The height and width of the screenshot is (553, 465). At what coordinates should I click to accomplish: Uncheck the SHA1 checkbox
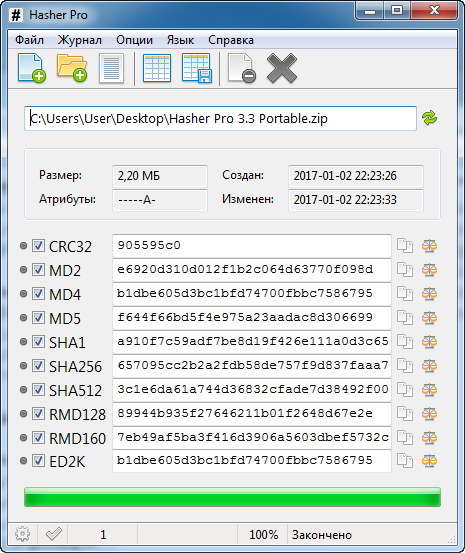click(x=38, y=341)
